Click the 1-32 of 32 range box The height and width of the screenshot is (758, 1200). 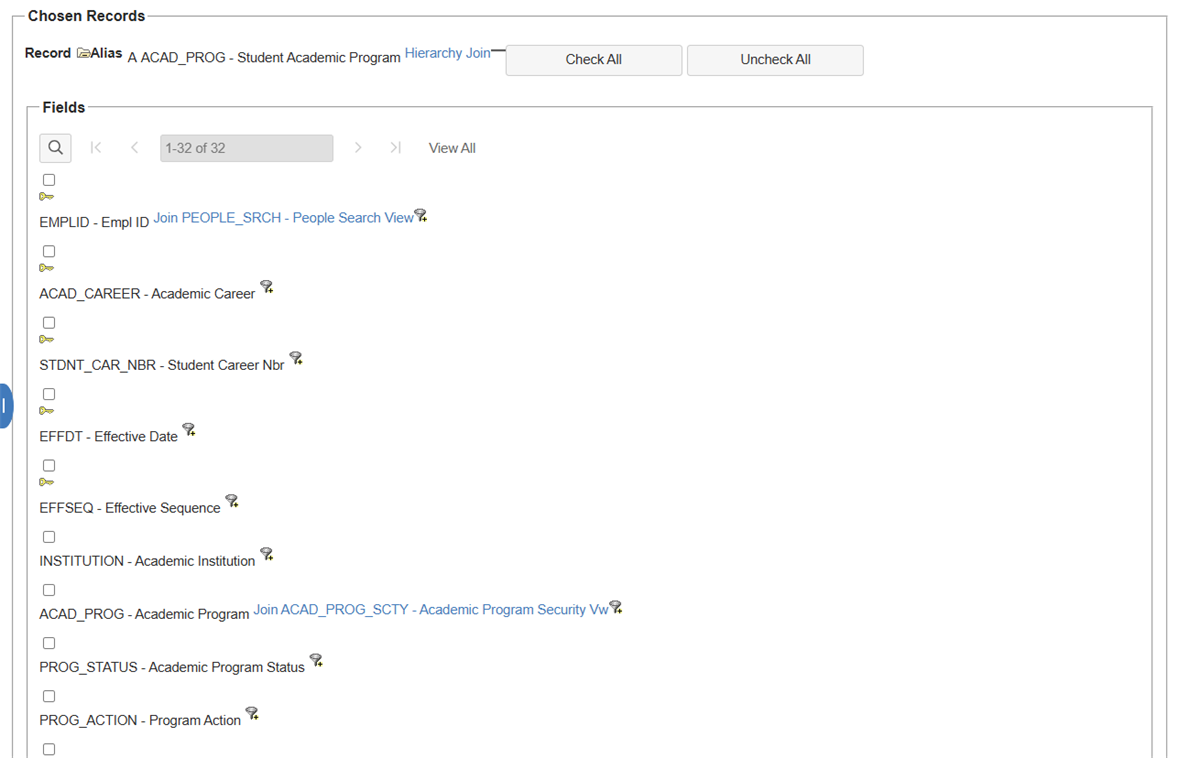pos(246,148)
